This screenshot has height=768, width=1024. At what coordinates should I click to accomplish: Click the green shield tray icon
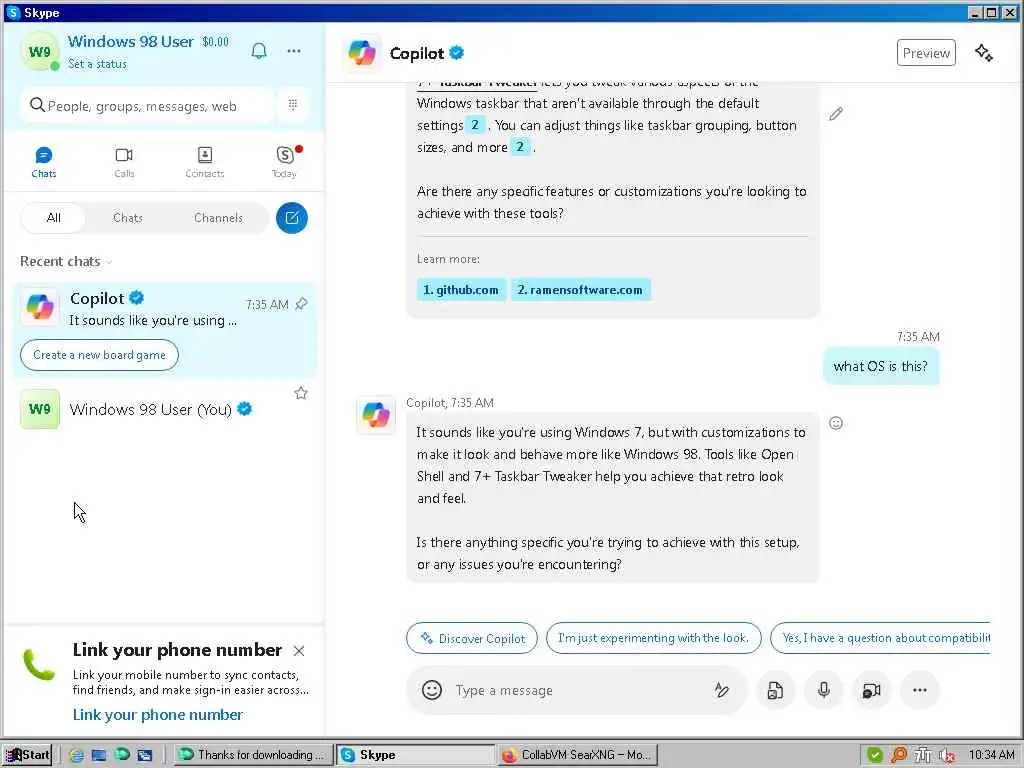874,755
